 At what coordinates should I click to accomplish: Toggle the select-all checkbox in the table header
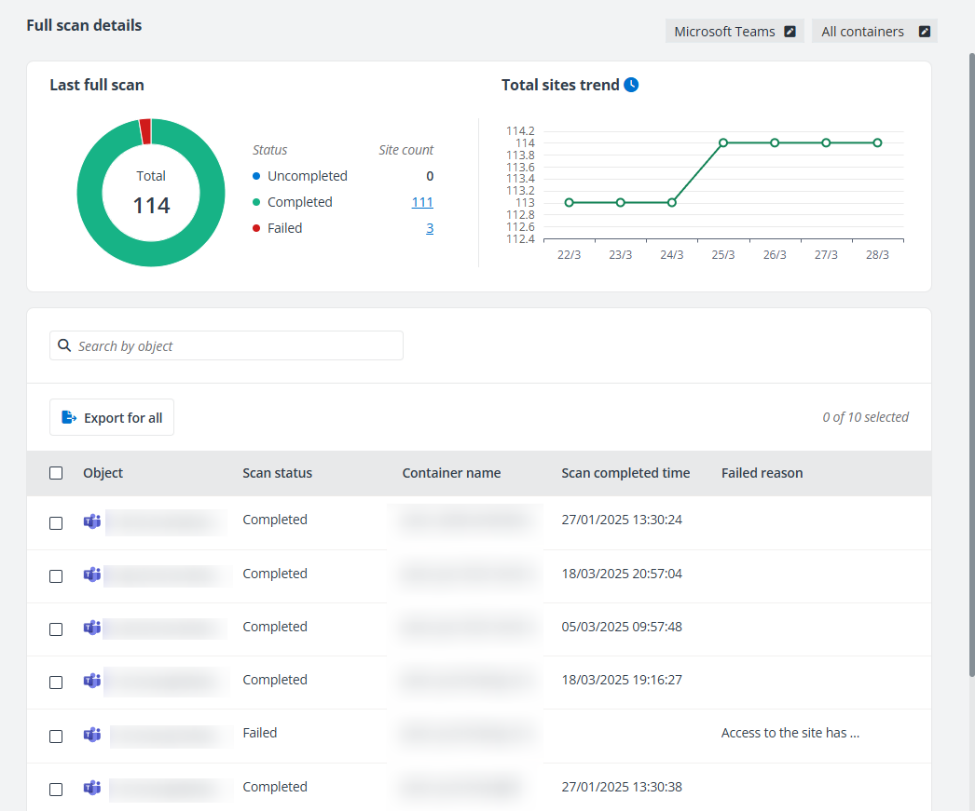tap(56, 472)
